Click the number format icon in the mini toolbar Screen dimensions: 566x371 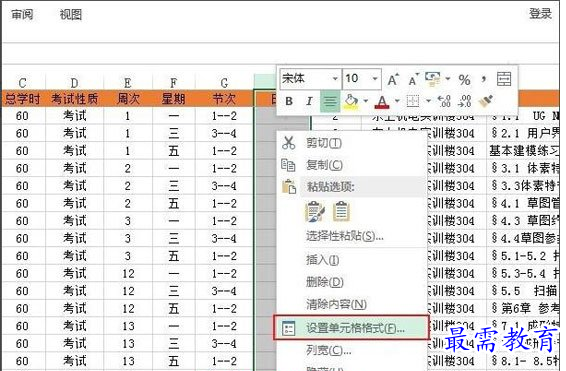pyautogui.click(x=433, y=79)
